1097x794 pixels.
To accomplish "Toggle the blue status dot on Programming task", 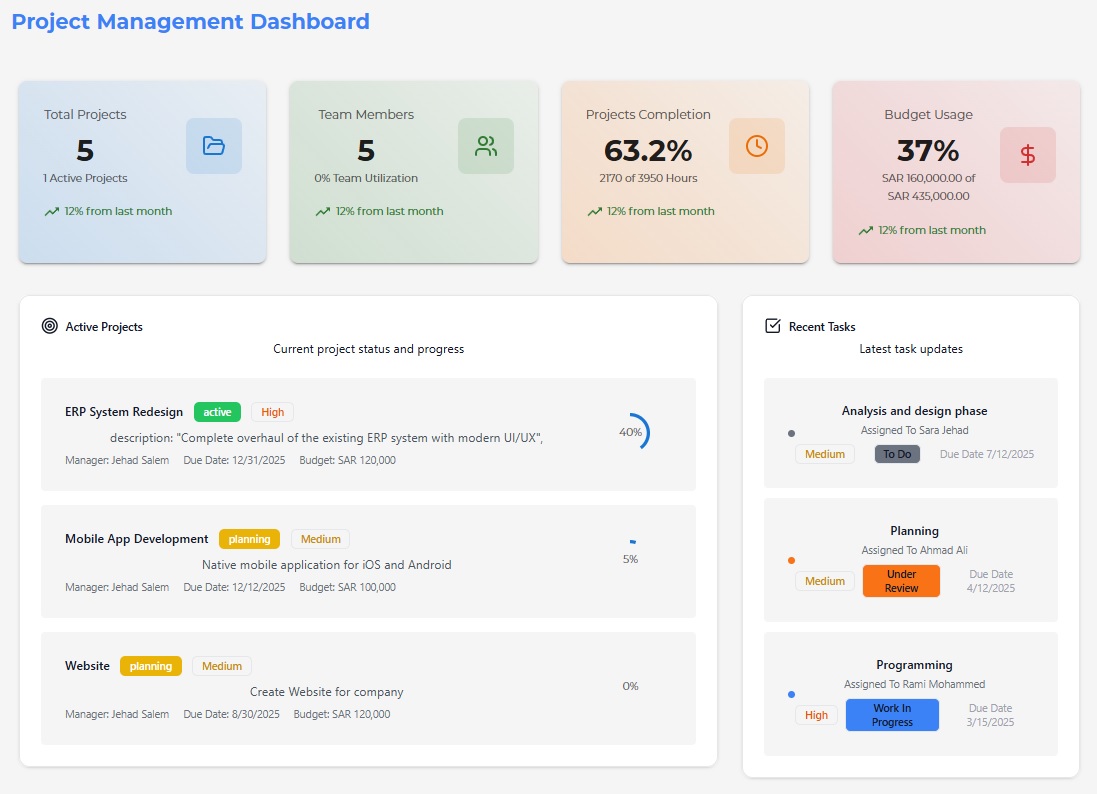I will pos(792,694).
